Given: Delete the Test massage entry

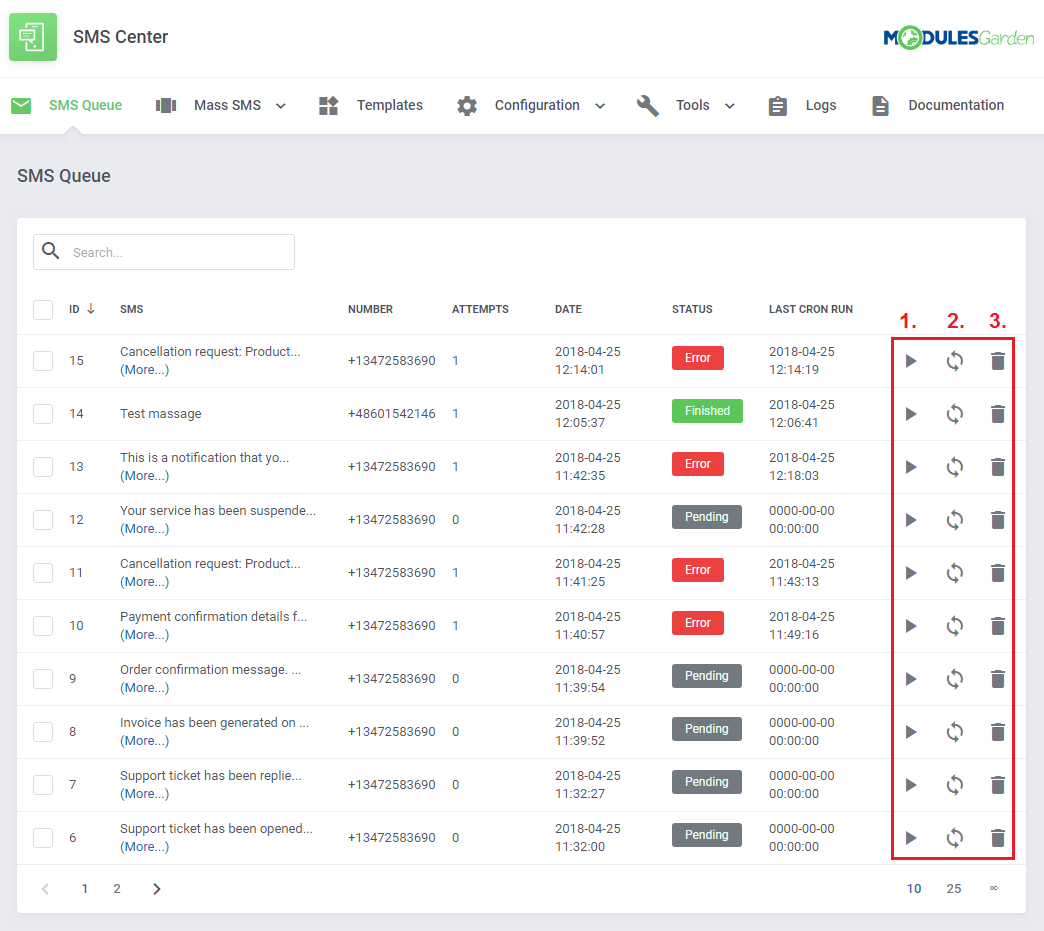Looking at the screenshot, I should 997,414.
